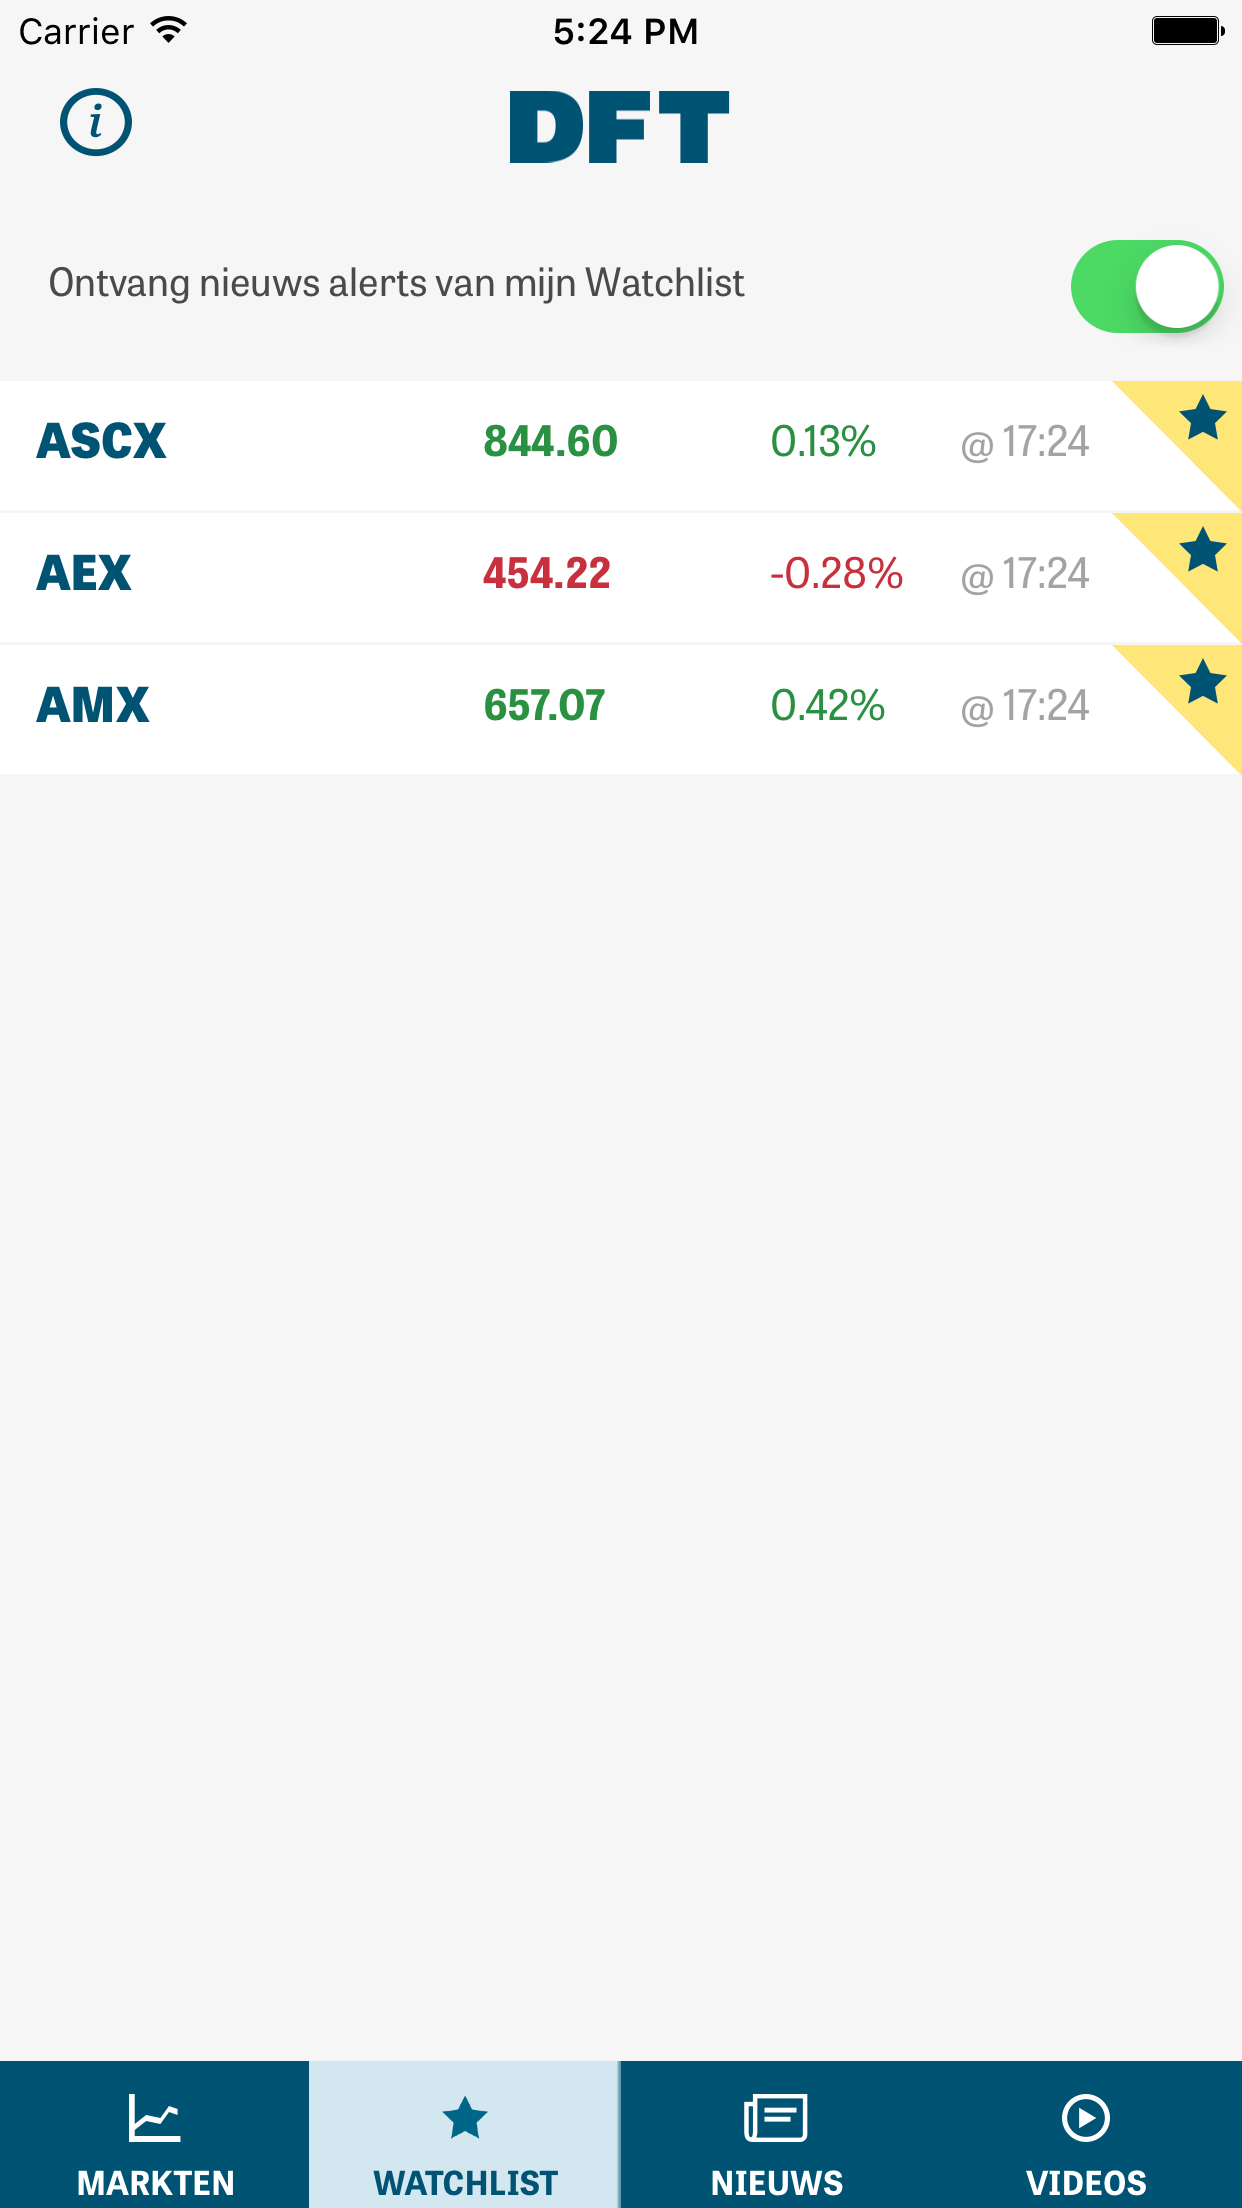Open the Markten tab

tap(155, 2136)
